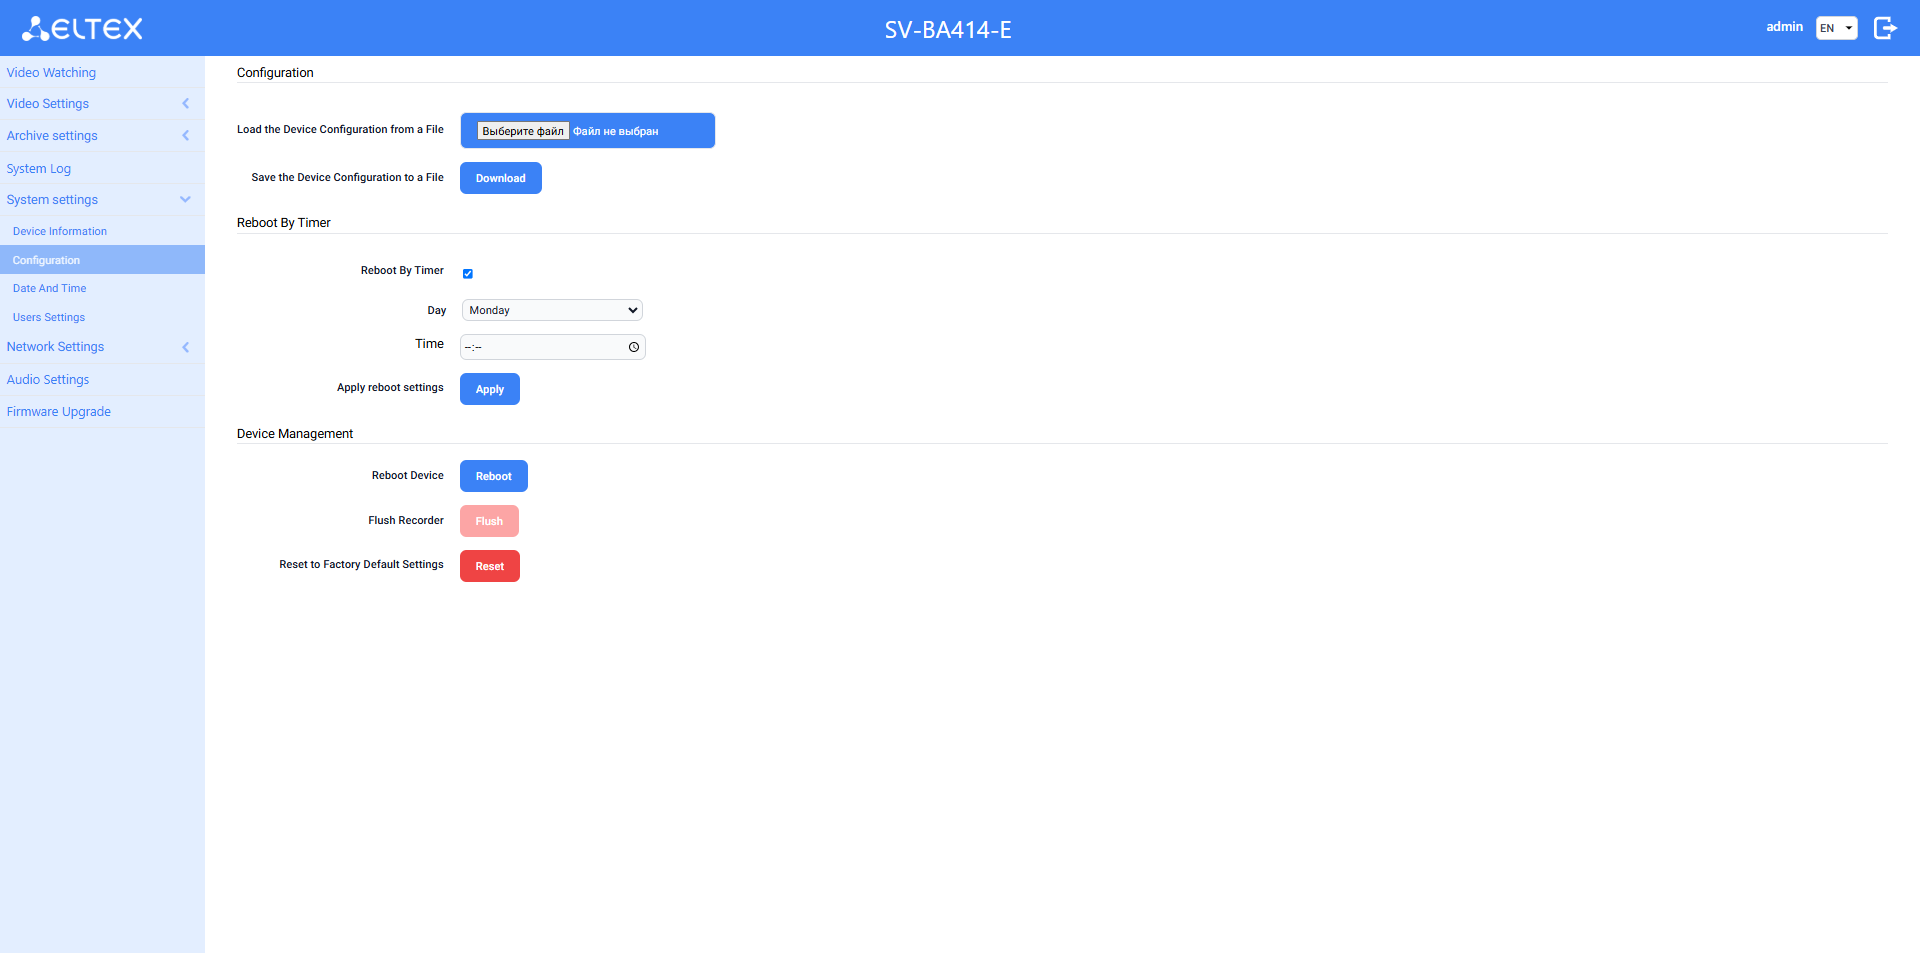The height and width of the screenshot is (953, 1920).
Task: Click the clock icon in Time field
Action: pyautogui.click(x=634, y=347)
